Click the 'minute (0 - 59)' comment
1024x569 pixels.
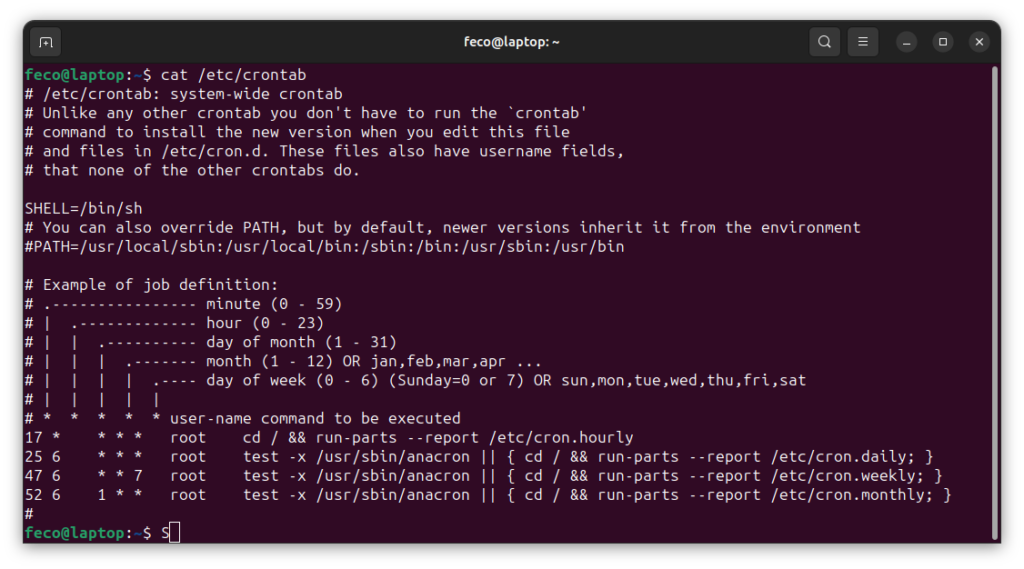coord(274,304)
